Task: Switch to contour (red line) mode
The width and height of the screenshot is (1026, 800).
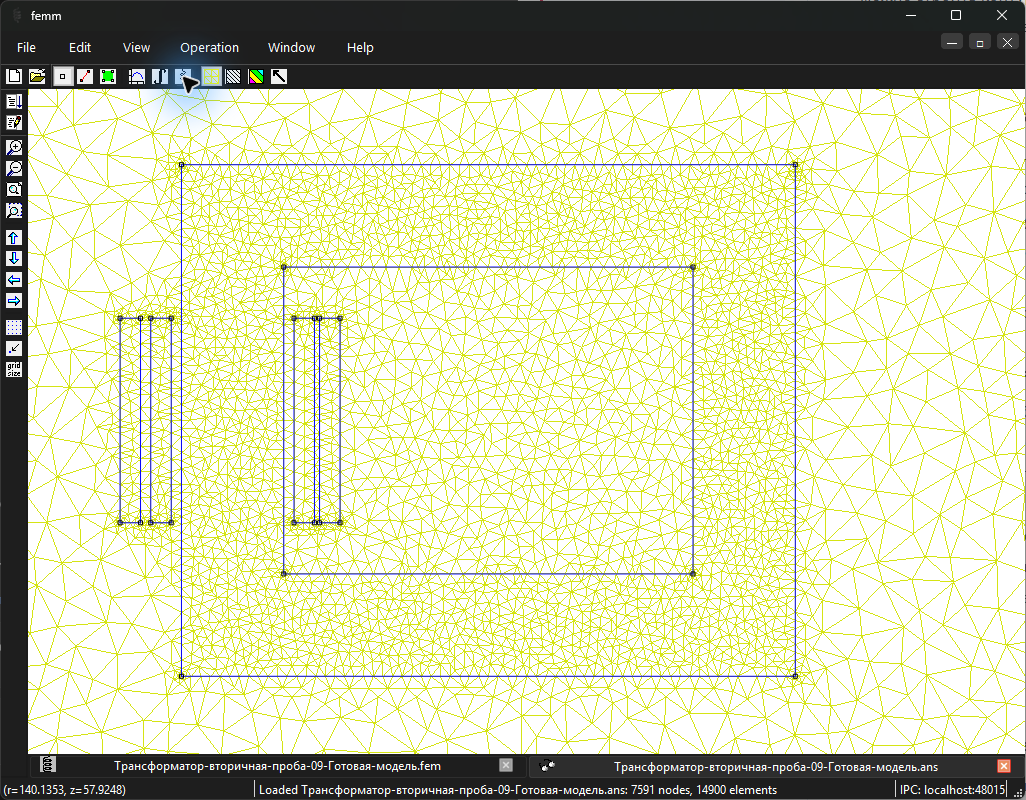Action: click(x=85, y=77)
